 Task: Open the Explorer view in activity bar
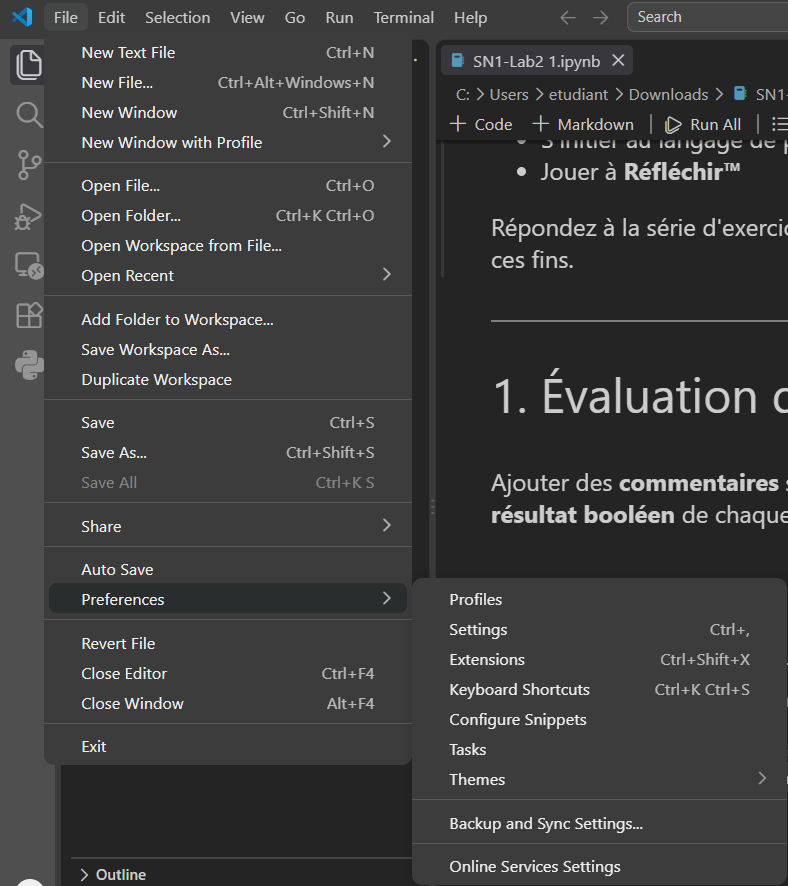(28, 65)
